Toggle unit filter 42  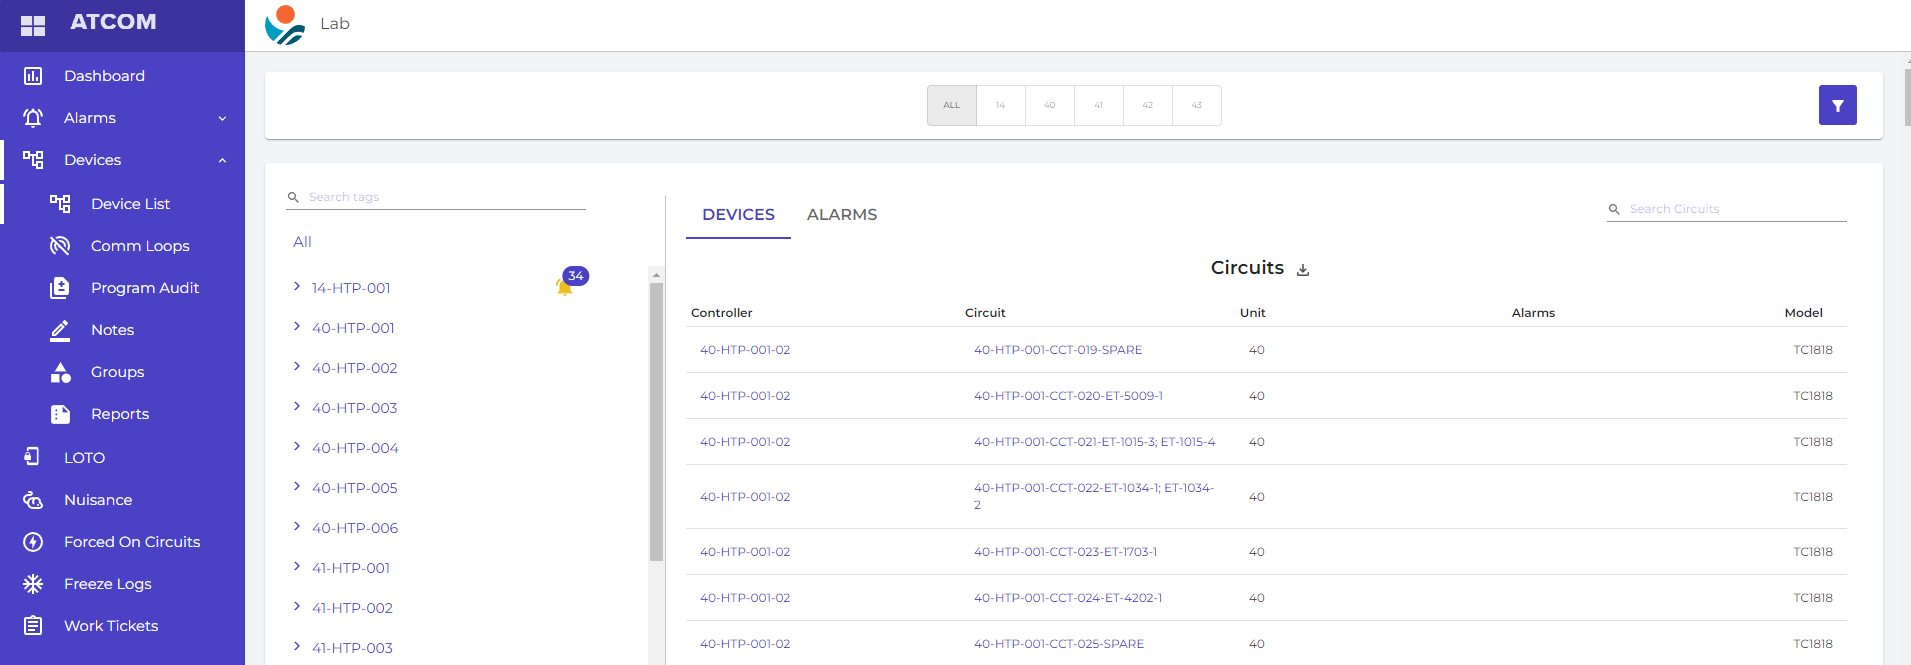click(x=1147, y=105)
